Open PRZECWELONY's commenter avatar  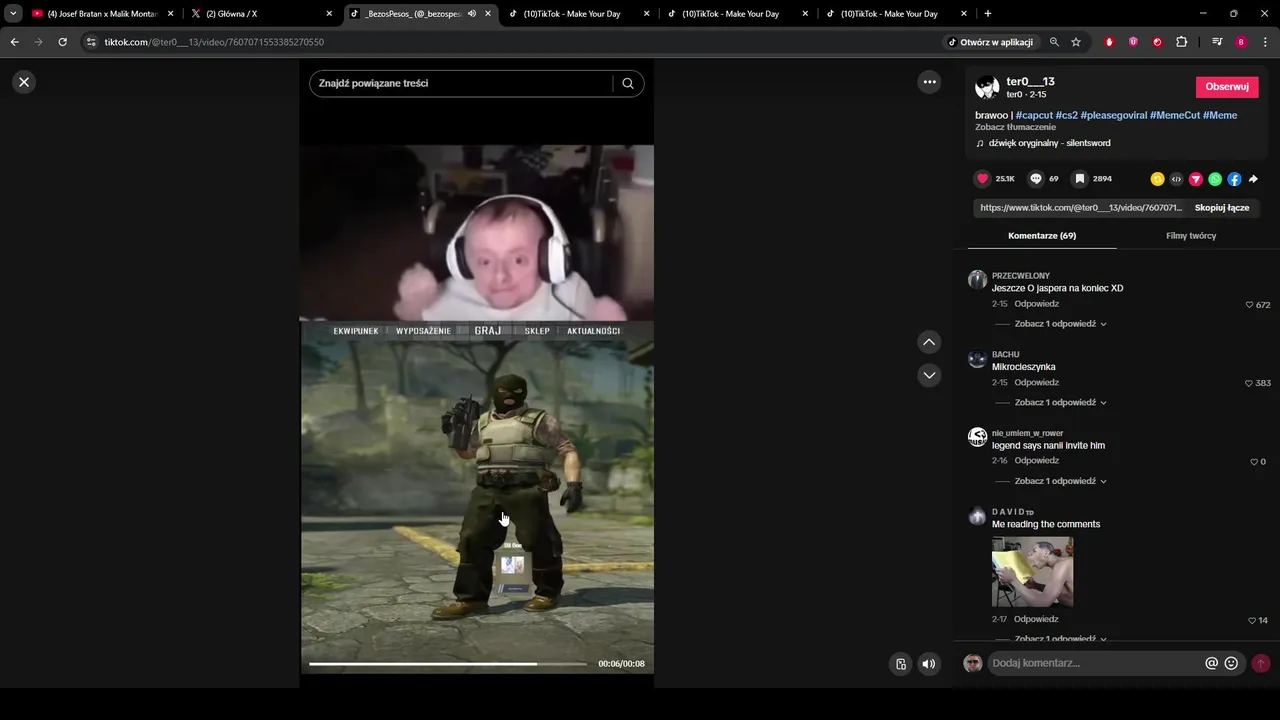pos(977,280)
